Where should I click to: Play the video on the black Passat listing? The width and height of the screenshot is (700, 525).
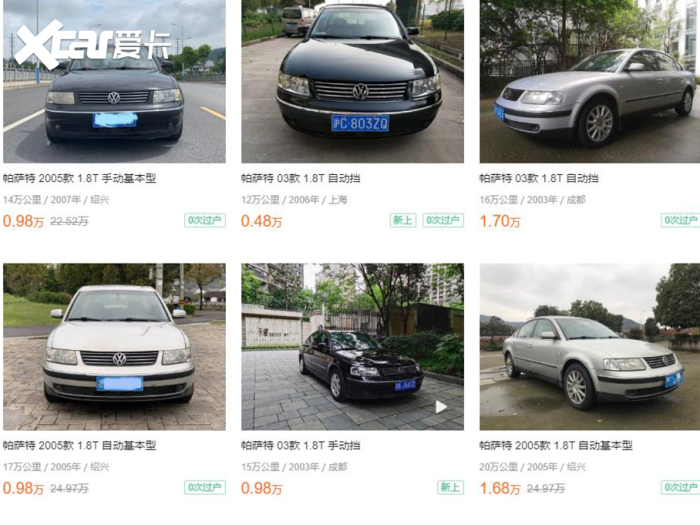[441, 407]
